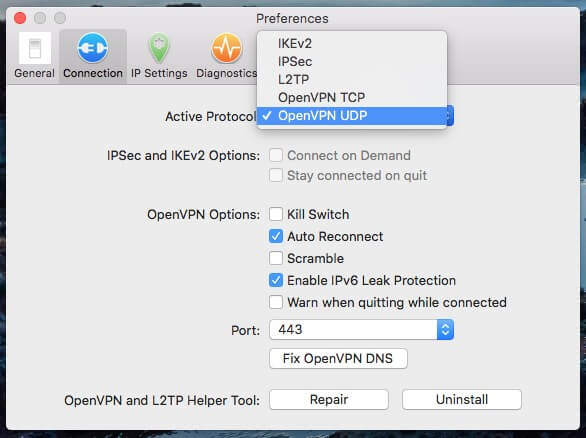Click the Uninstall helper tool button
The image size is (586, 438).
tap(462, 400)
